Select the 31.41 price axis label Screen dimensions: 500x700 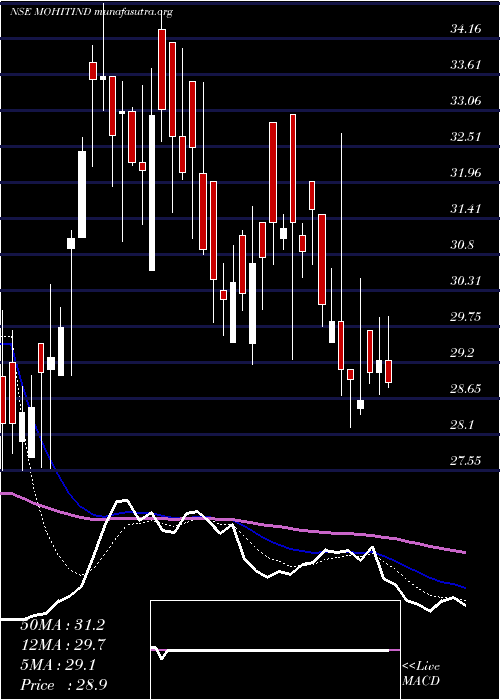coord(466,208)
